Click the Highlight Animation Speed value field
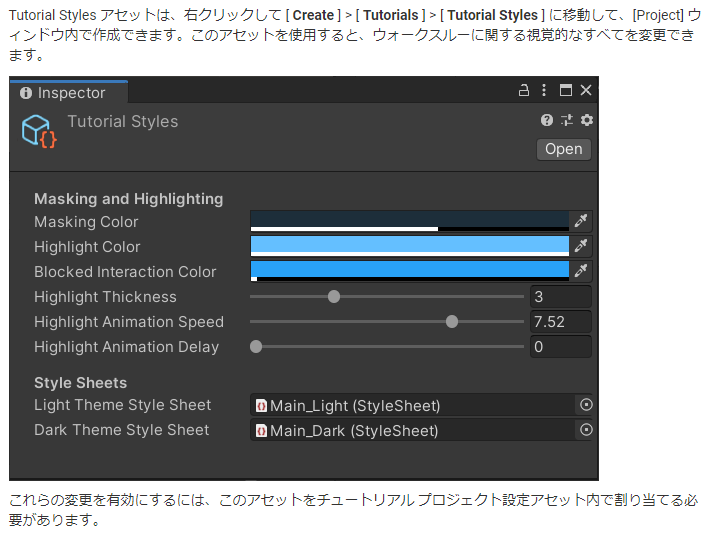 coord(561,322)
